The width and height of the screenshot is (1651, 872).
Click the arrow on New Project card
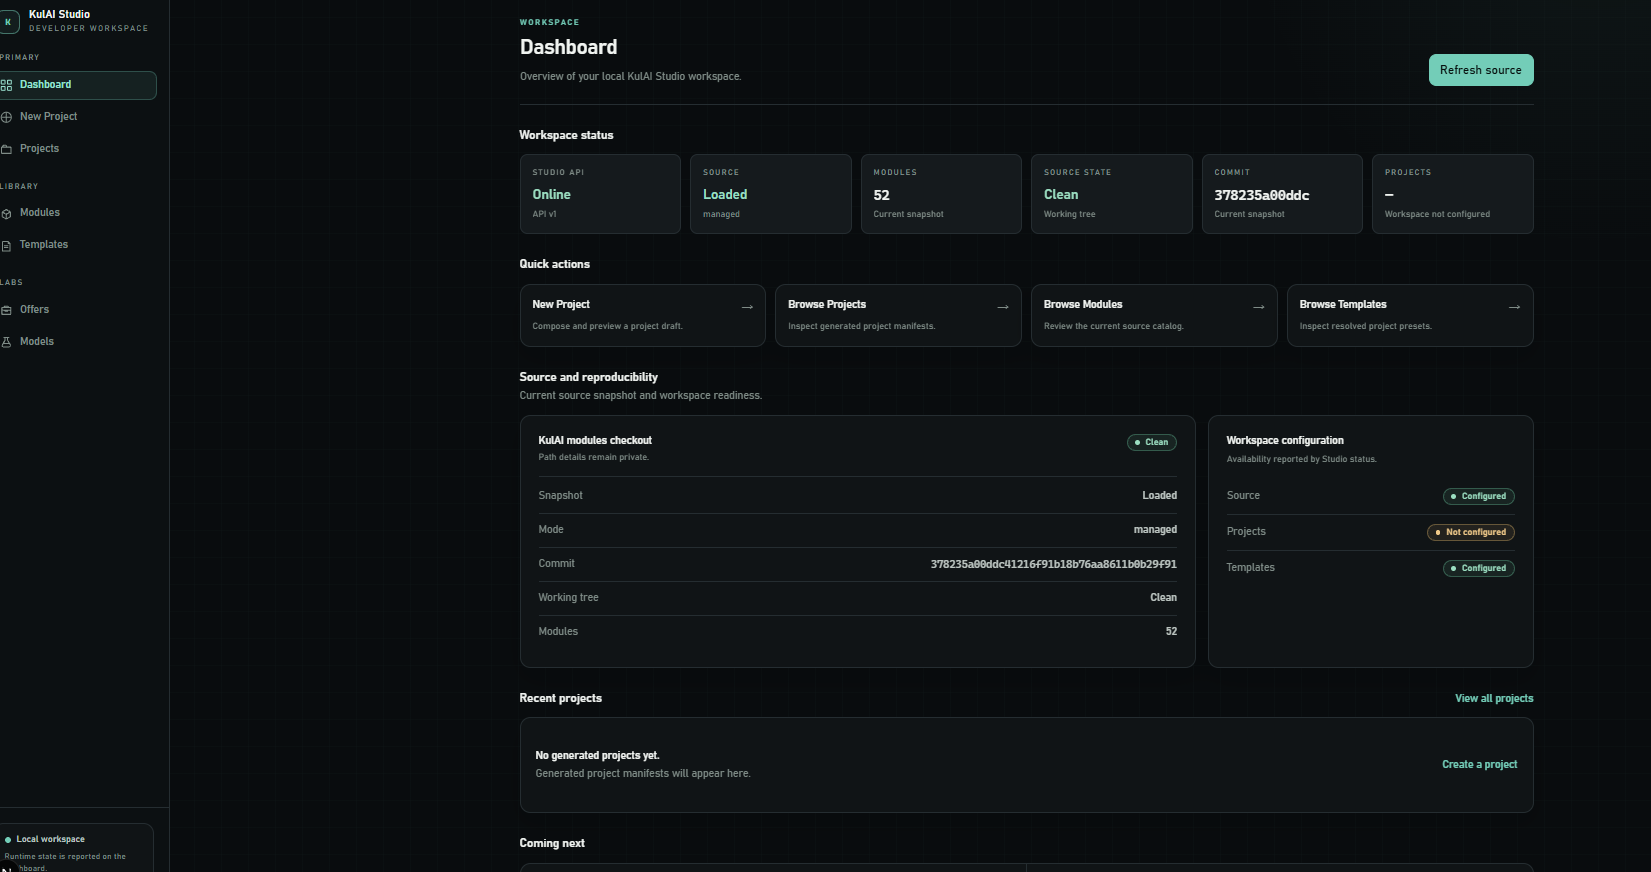[x=747, y=307]
